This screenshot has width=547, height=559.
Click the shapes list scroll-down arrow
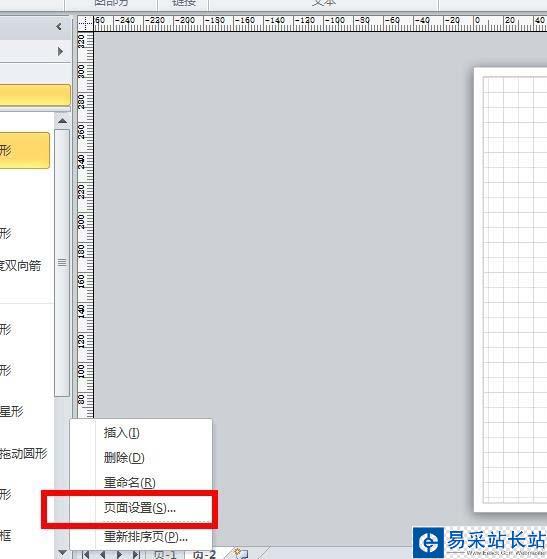coord(62,553)
